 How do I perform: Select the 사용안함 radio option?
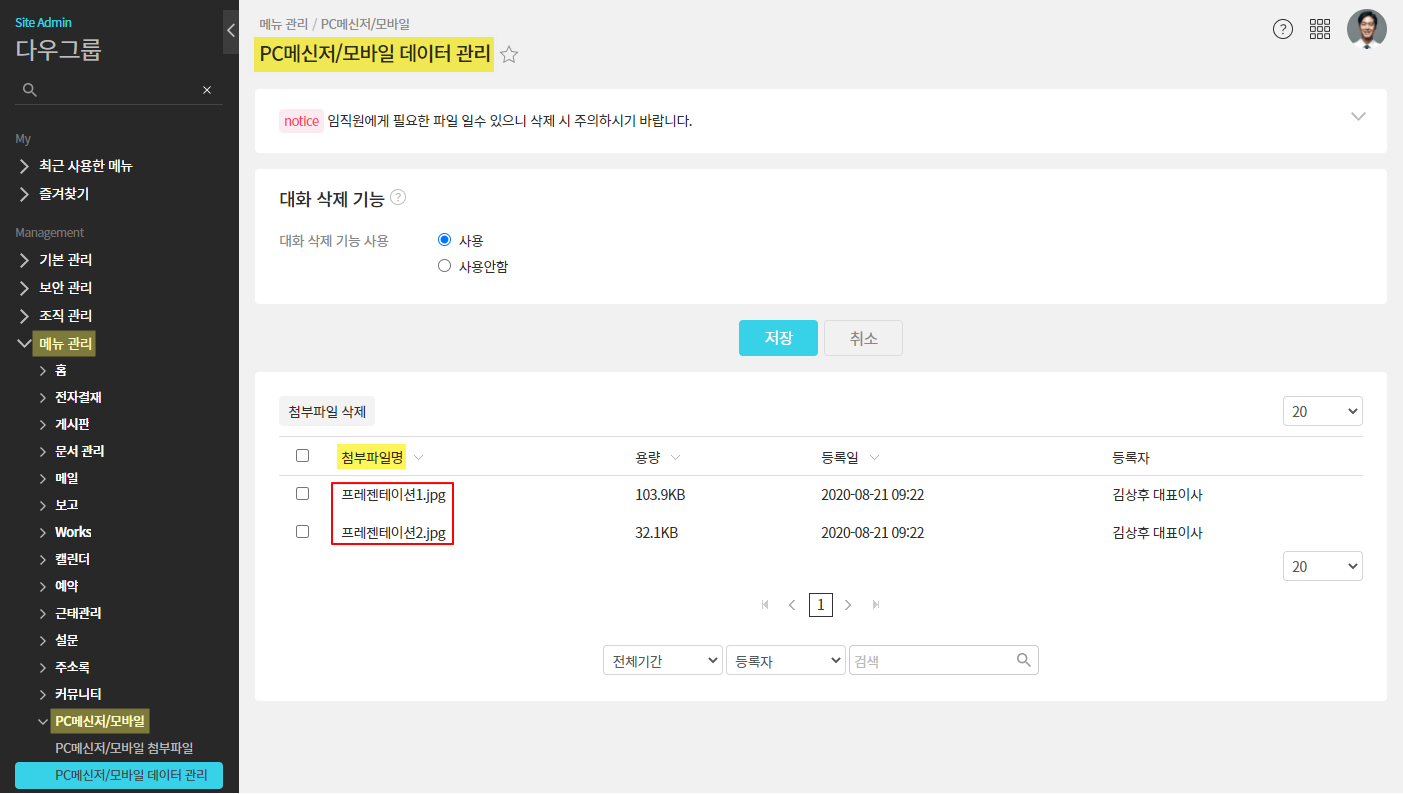tap(445, 266)
